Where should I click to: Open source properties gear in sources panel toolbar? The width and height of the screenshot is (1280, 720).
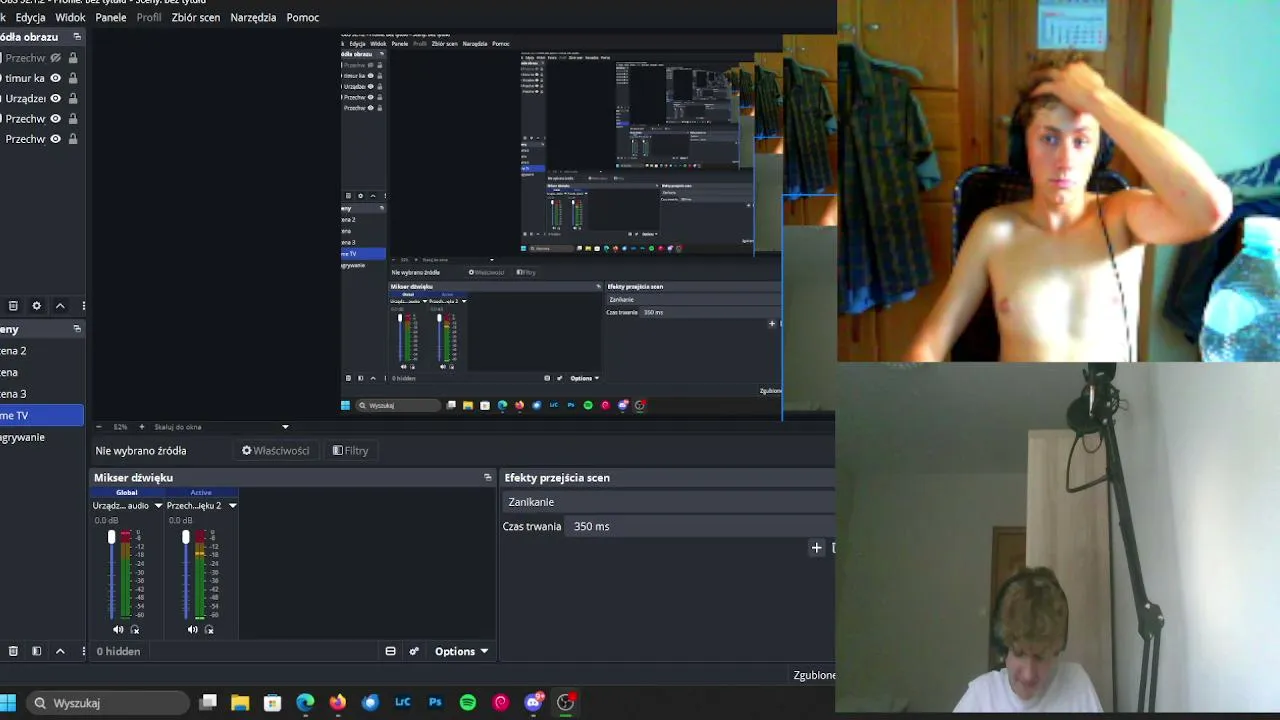pos(37,306)
